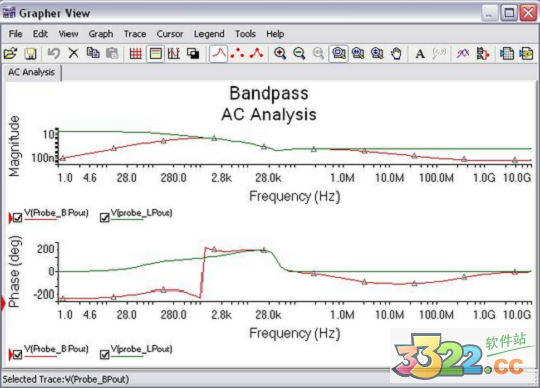
Task: Open the Graph menu
Action: pyautogui.click(x=101, y=34)
